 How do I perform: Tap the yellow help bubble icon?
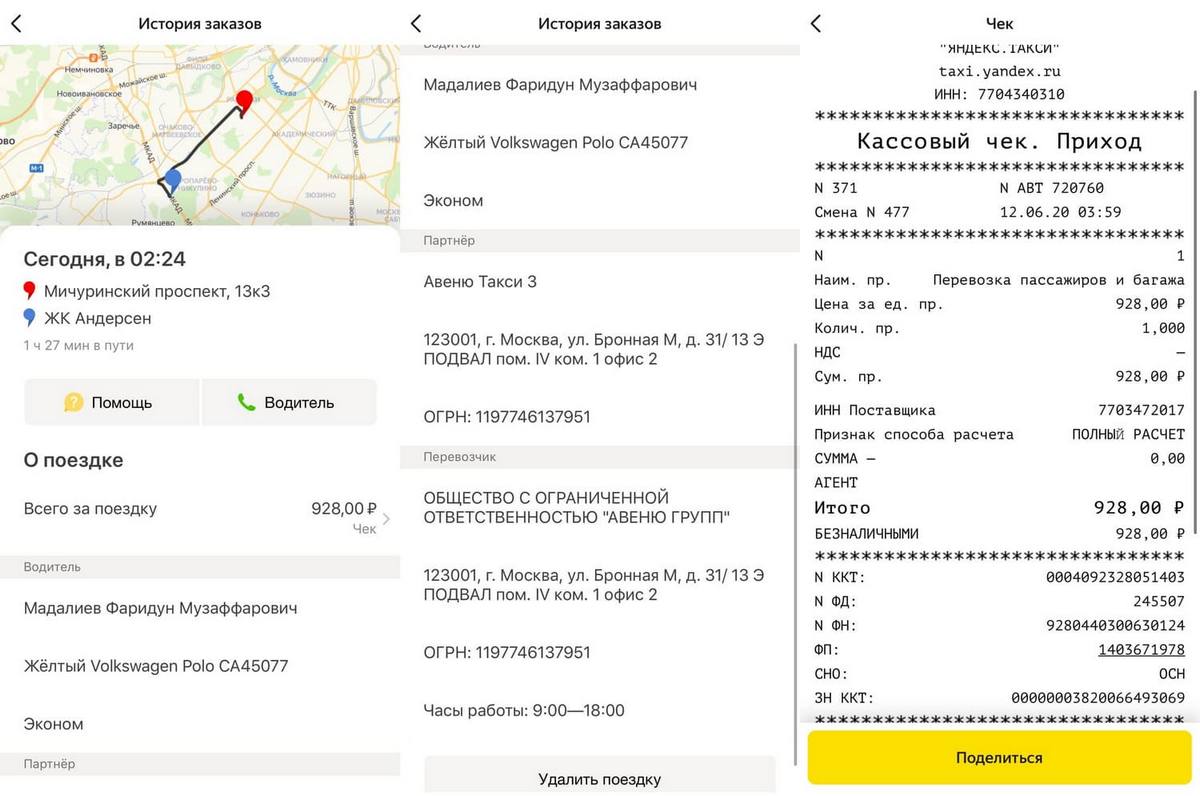point(73,403)
